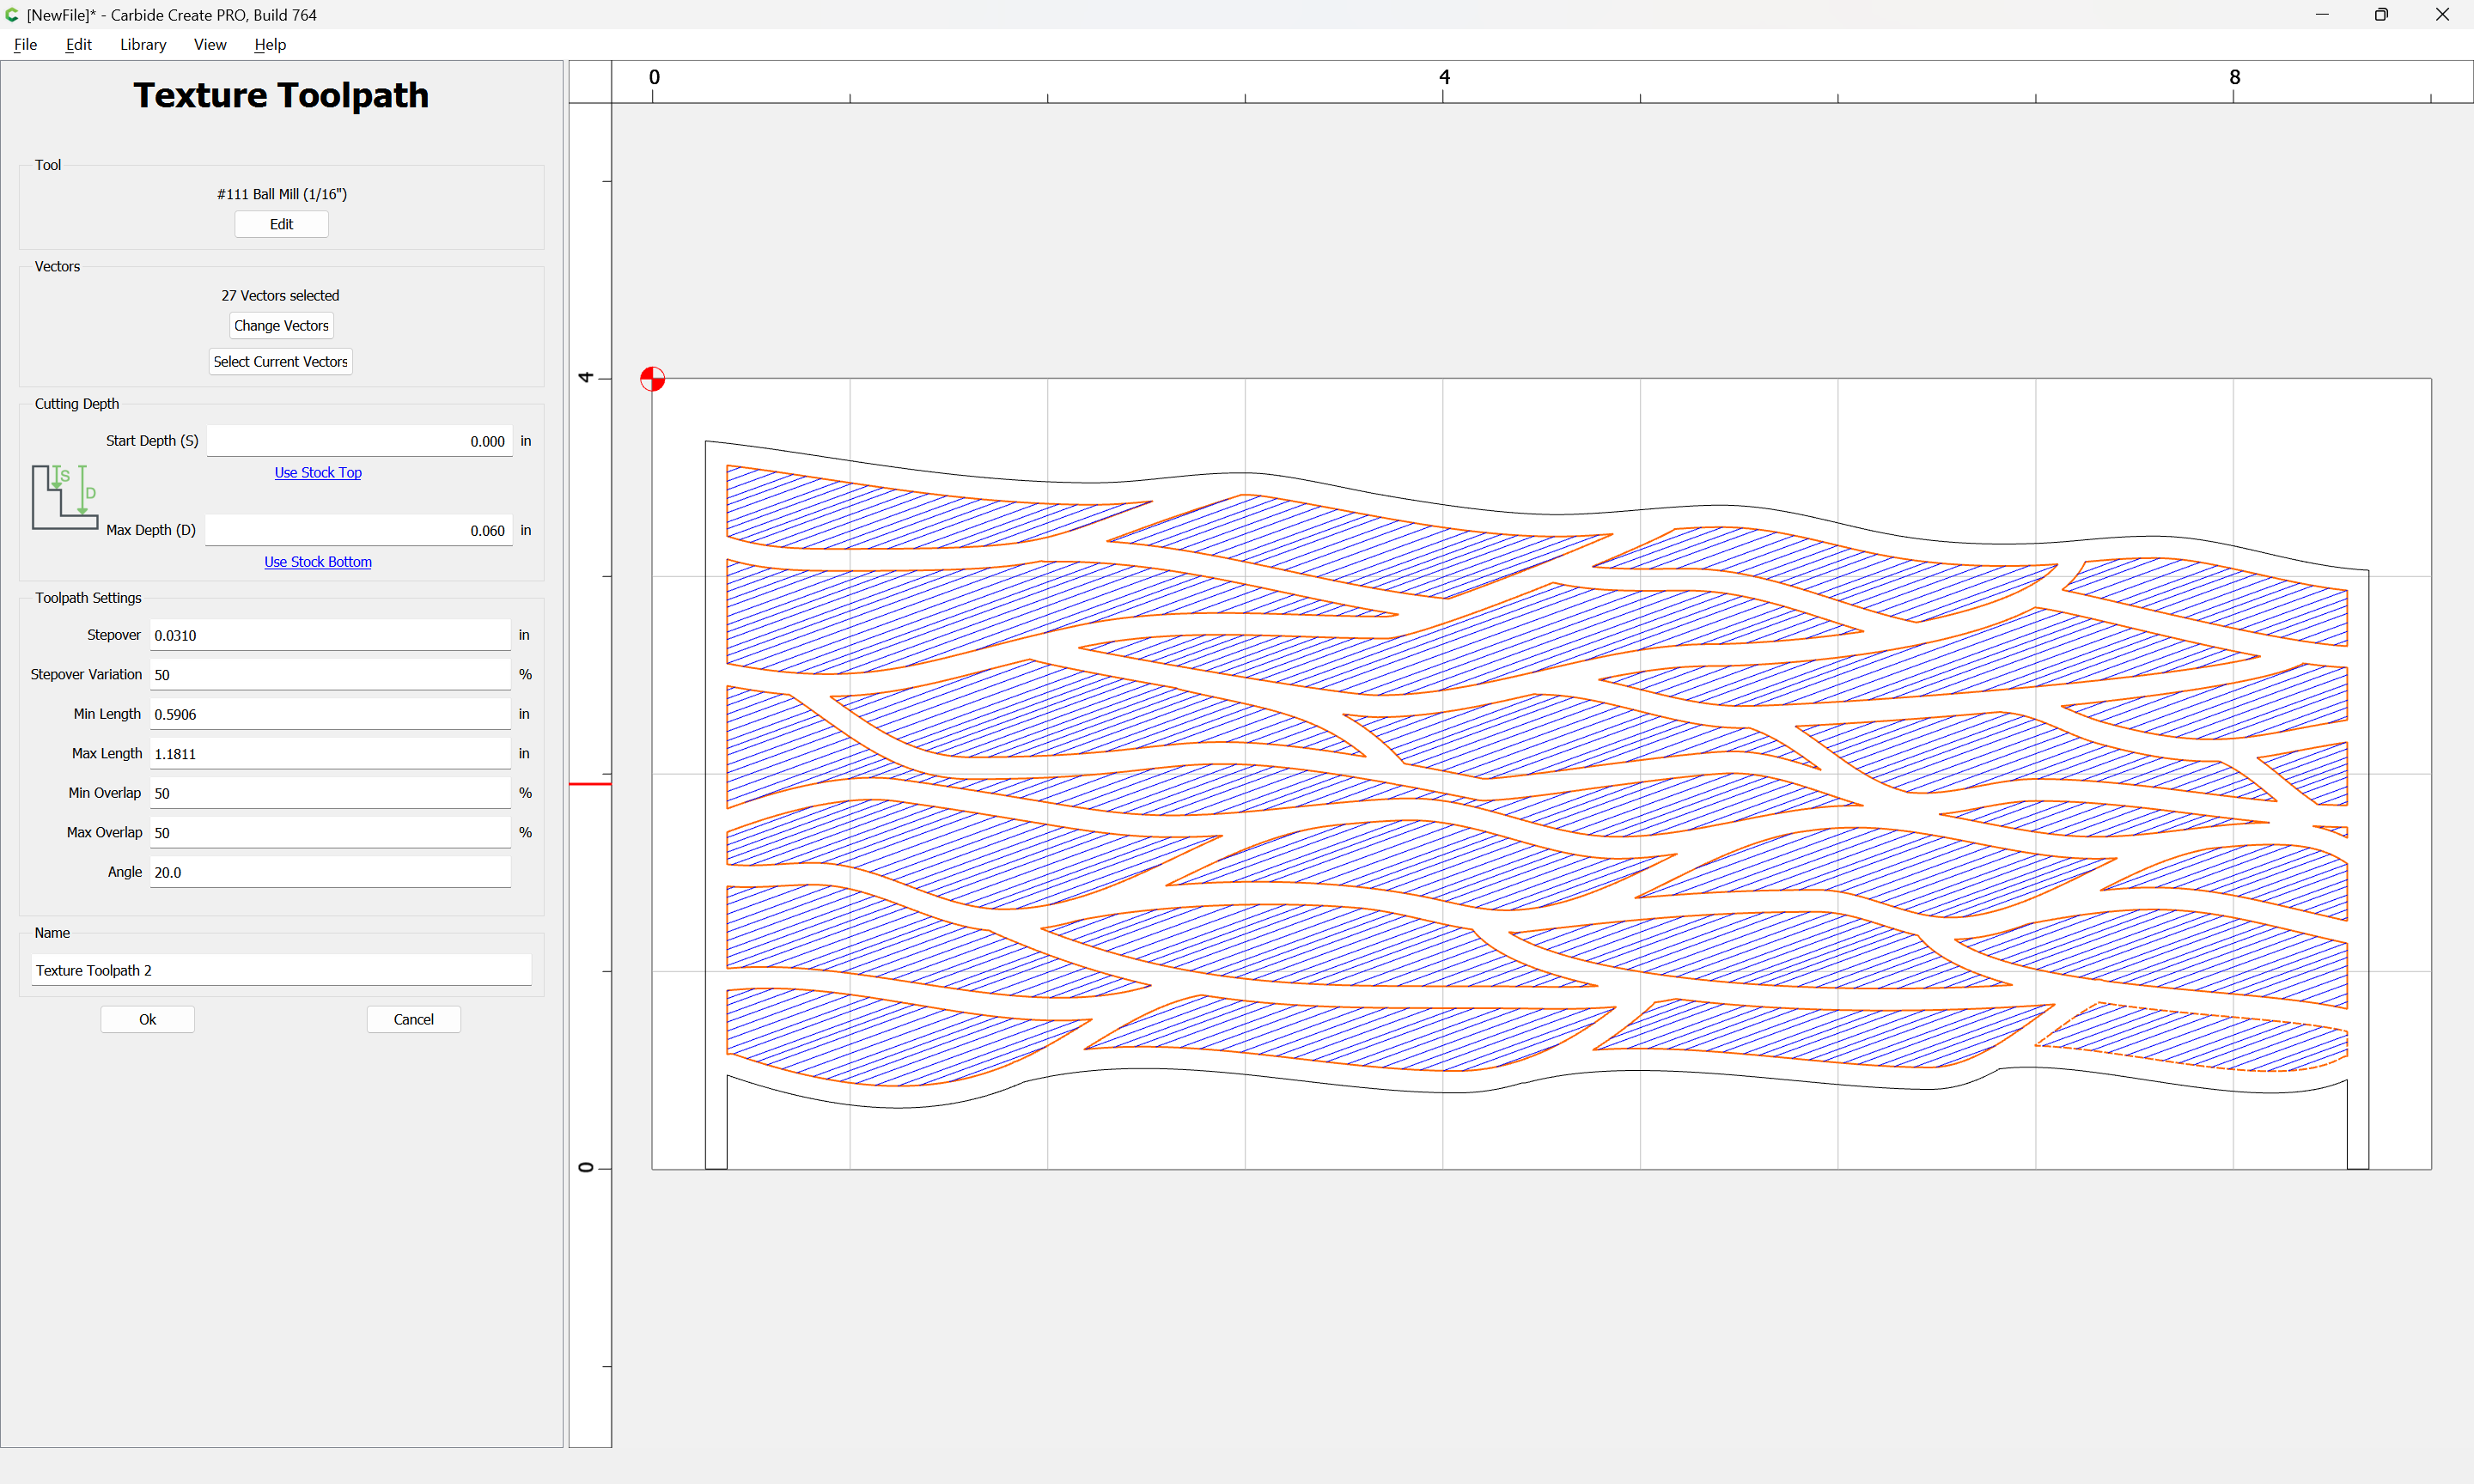Click the Use Stock Bottom link

click(317, 562)
